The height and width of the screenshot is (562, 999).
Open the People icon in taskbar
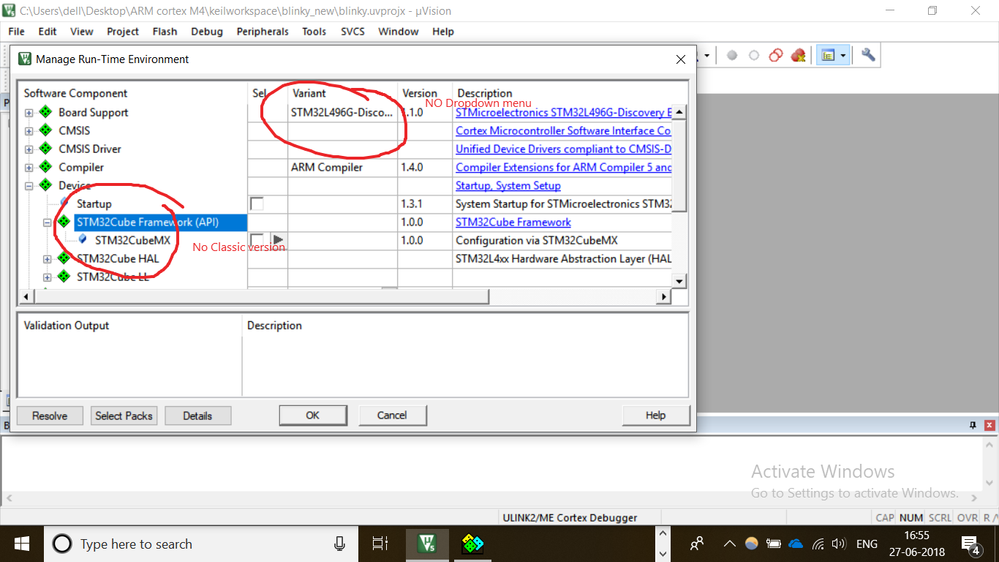click(697, 544)
